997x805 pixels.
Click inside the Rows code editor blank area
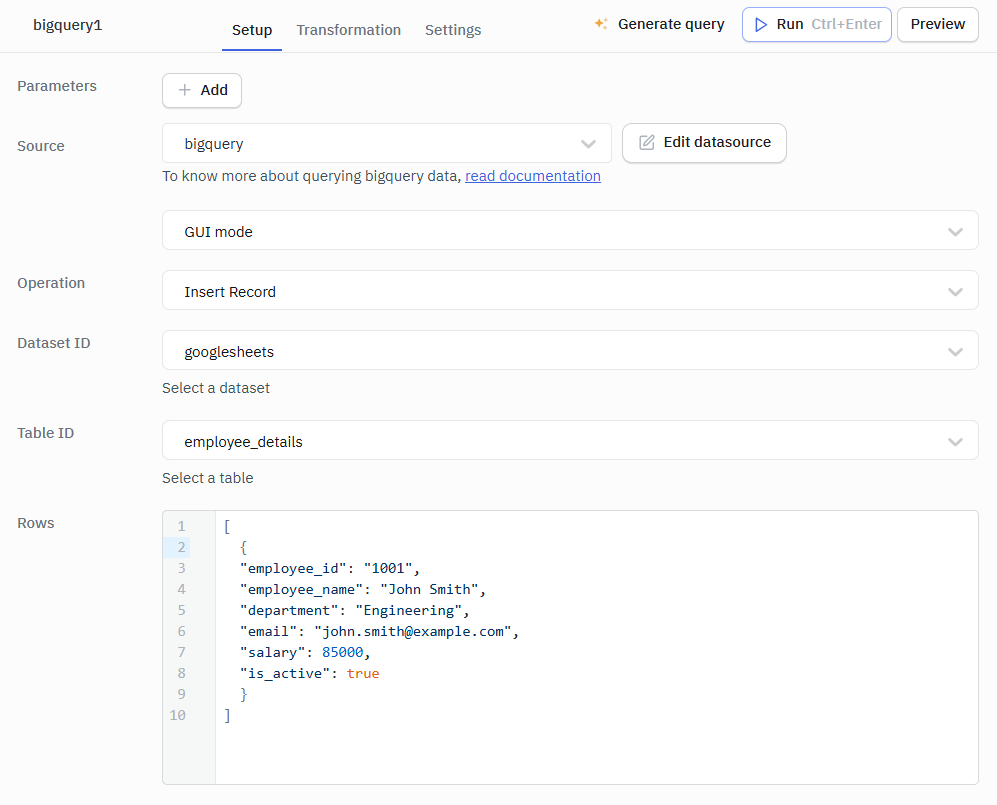pyautogui.click(x=596, y=753)
